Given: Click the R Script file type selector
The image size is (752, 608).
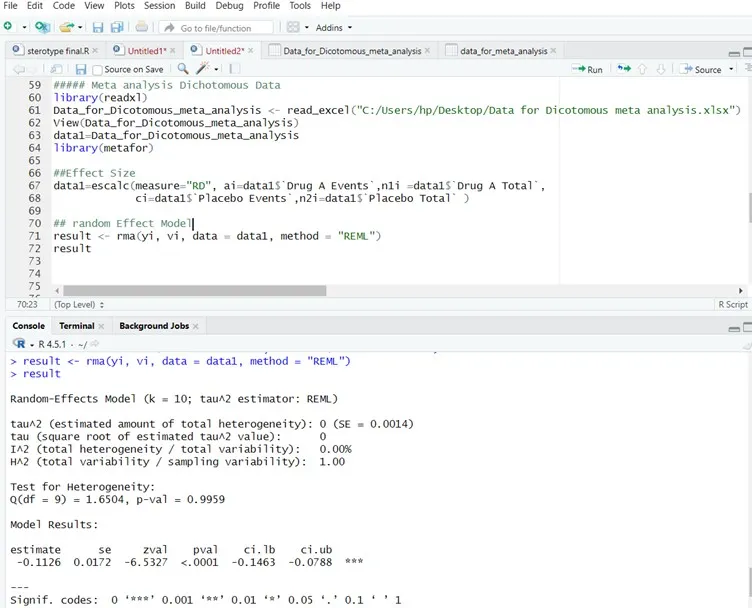Looking at the screenshot, I should (x=733, y=304).
